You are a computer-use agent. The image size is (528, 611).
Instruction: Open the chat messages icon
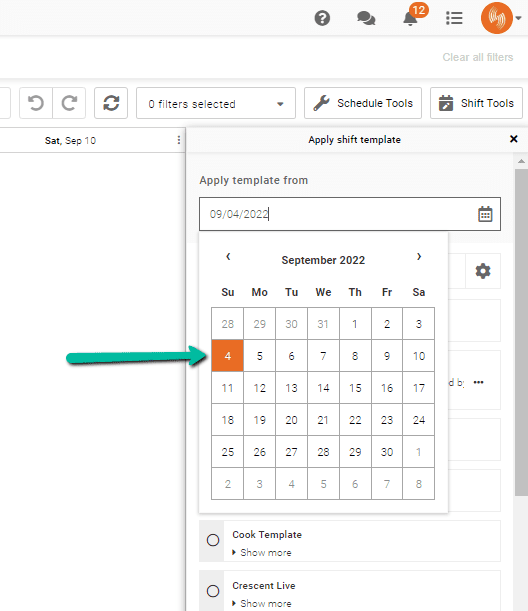coord(366,18)
